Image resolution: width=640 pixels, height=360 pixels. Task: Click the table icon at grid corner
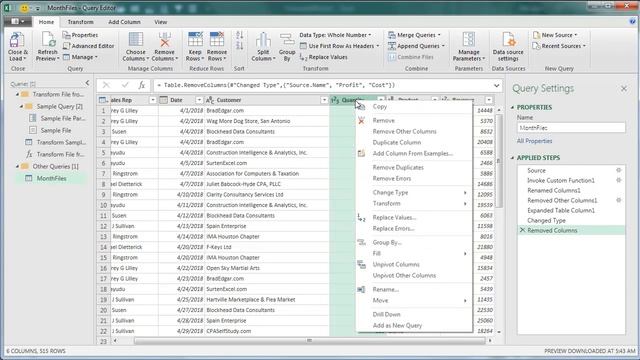tap(103, 100)
